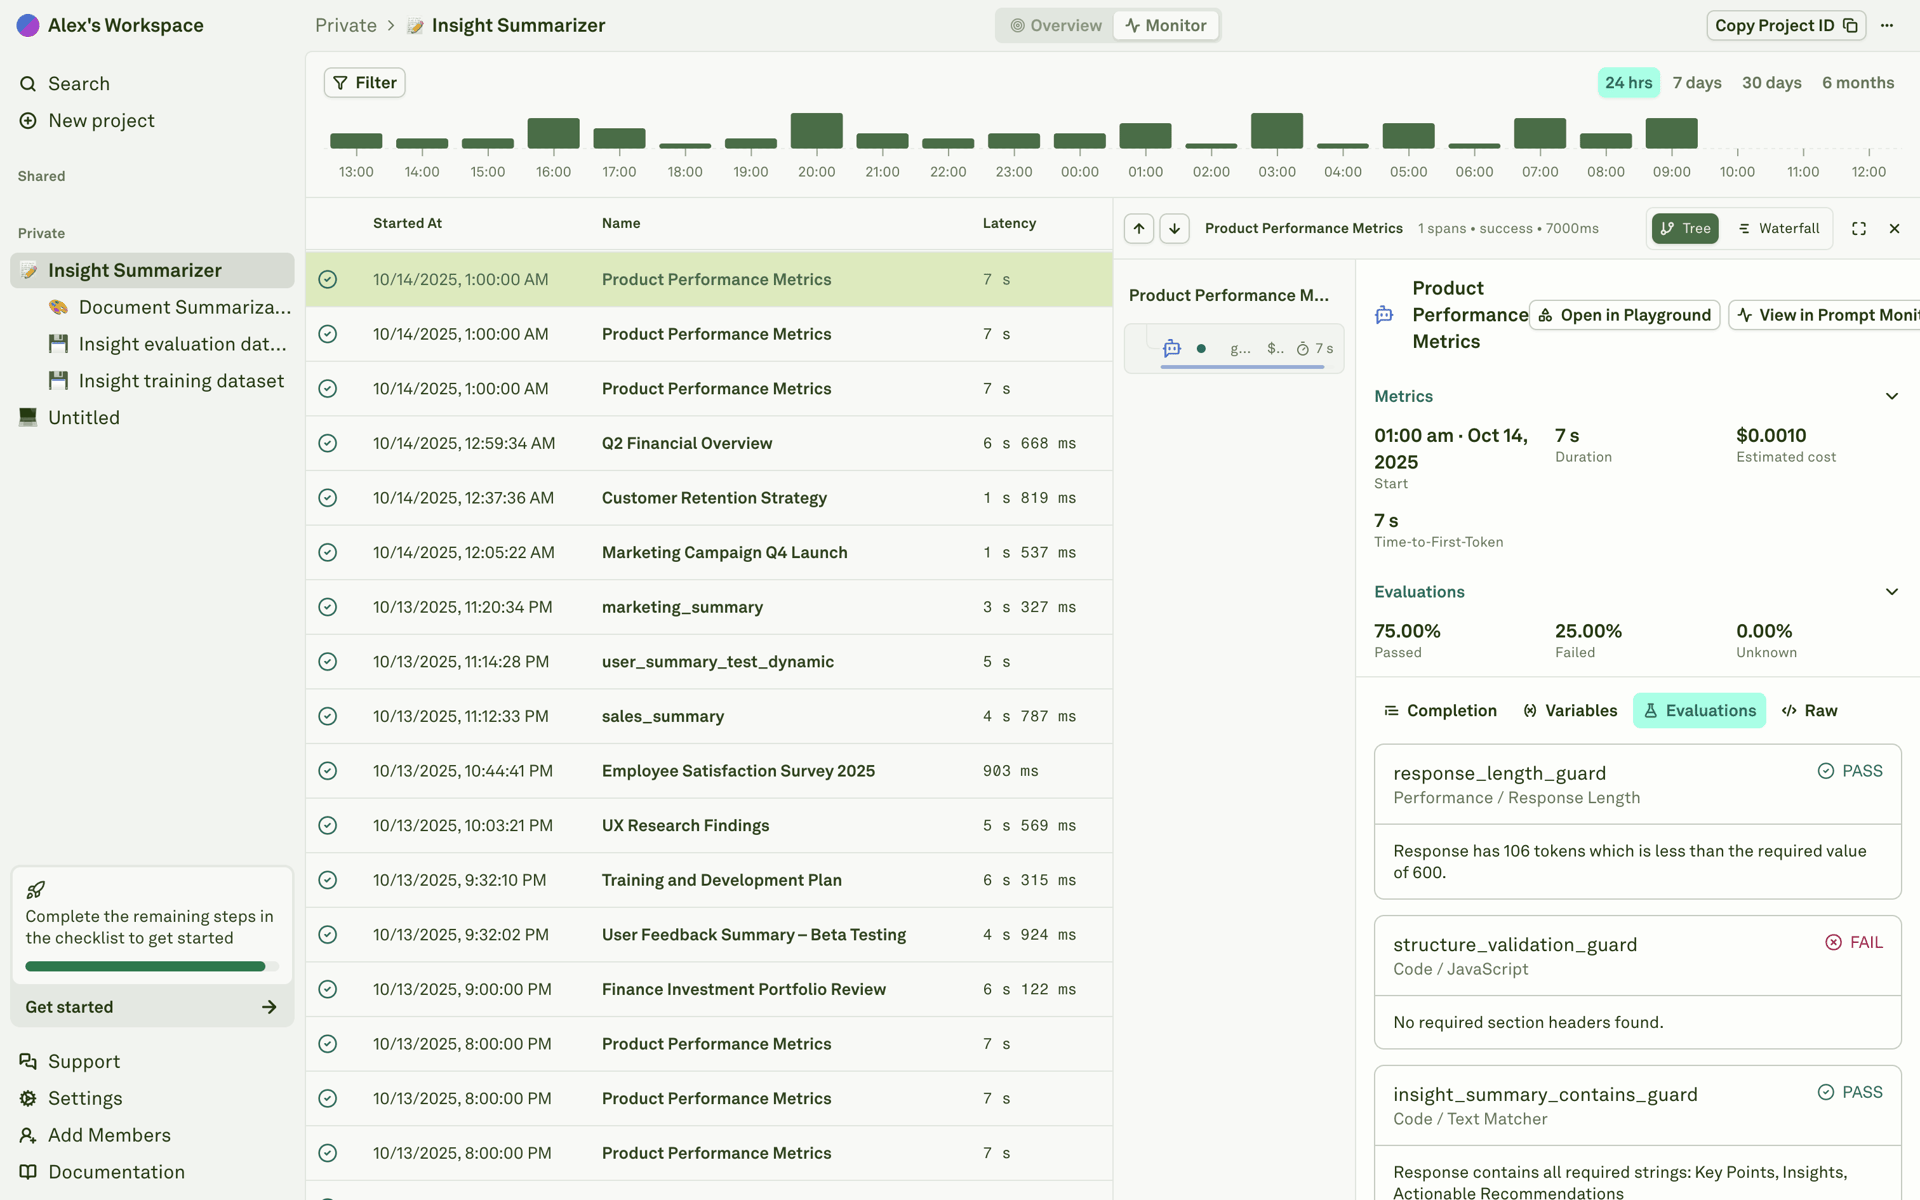
Task: Switch to the Raw tab
Action: click(1810, 710)
